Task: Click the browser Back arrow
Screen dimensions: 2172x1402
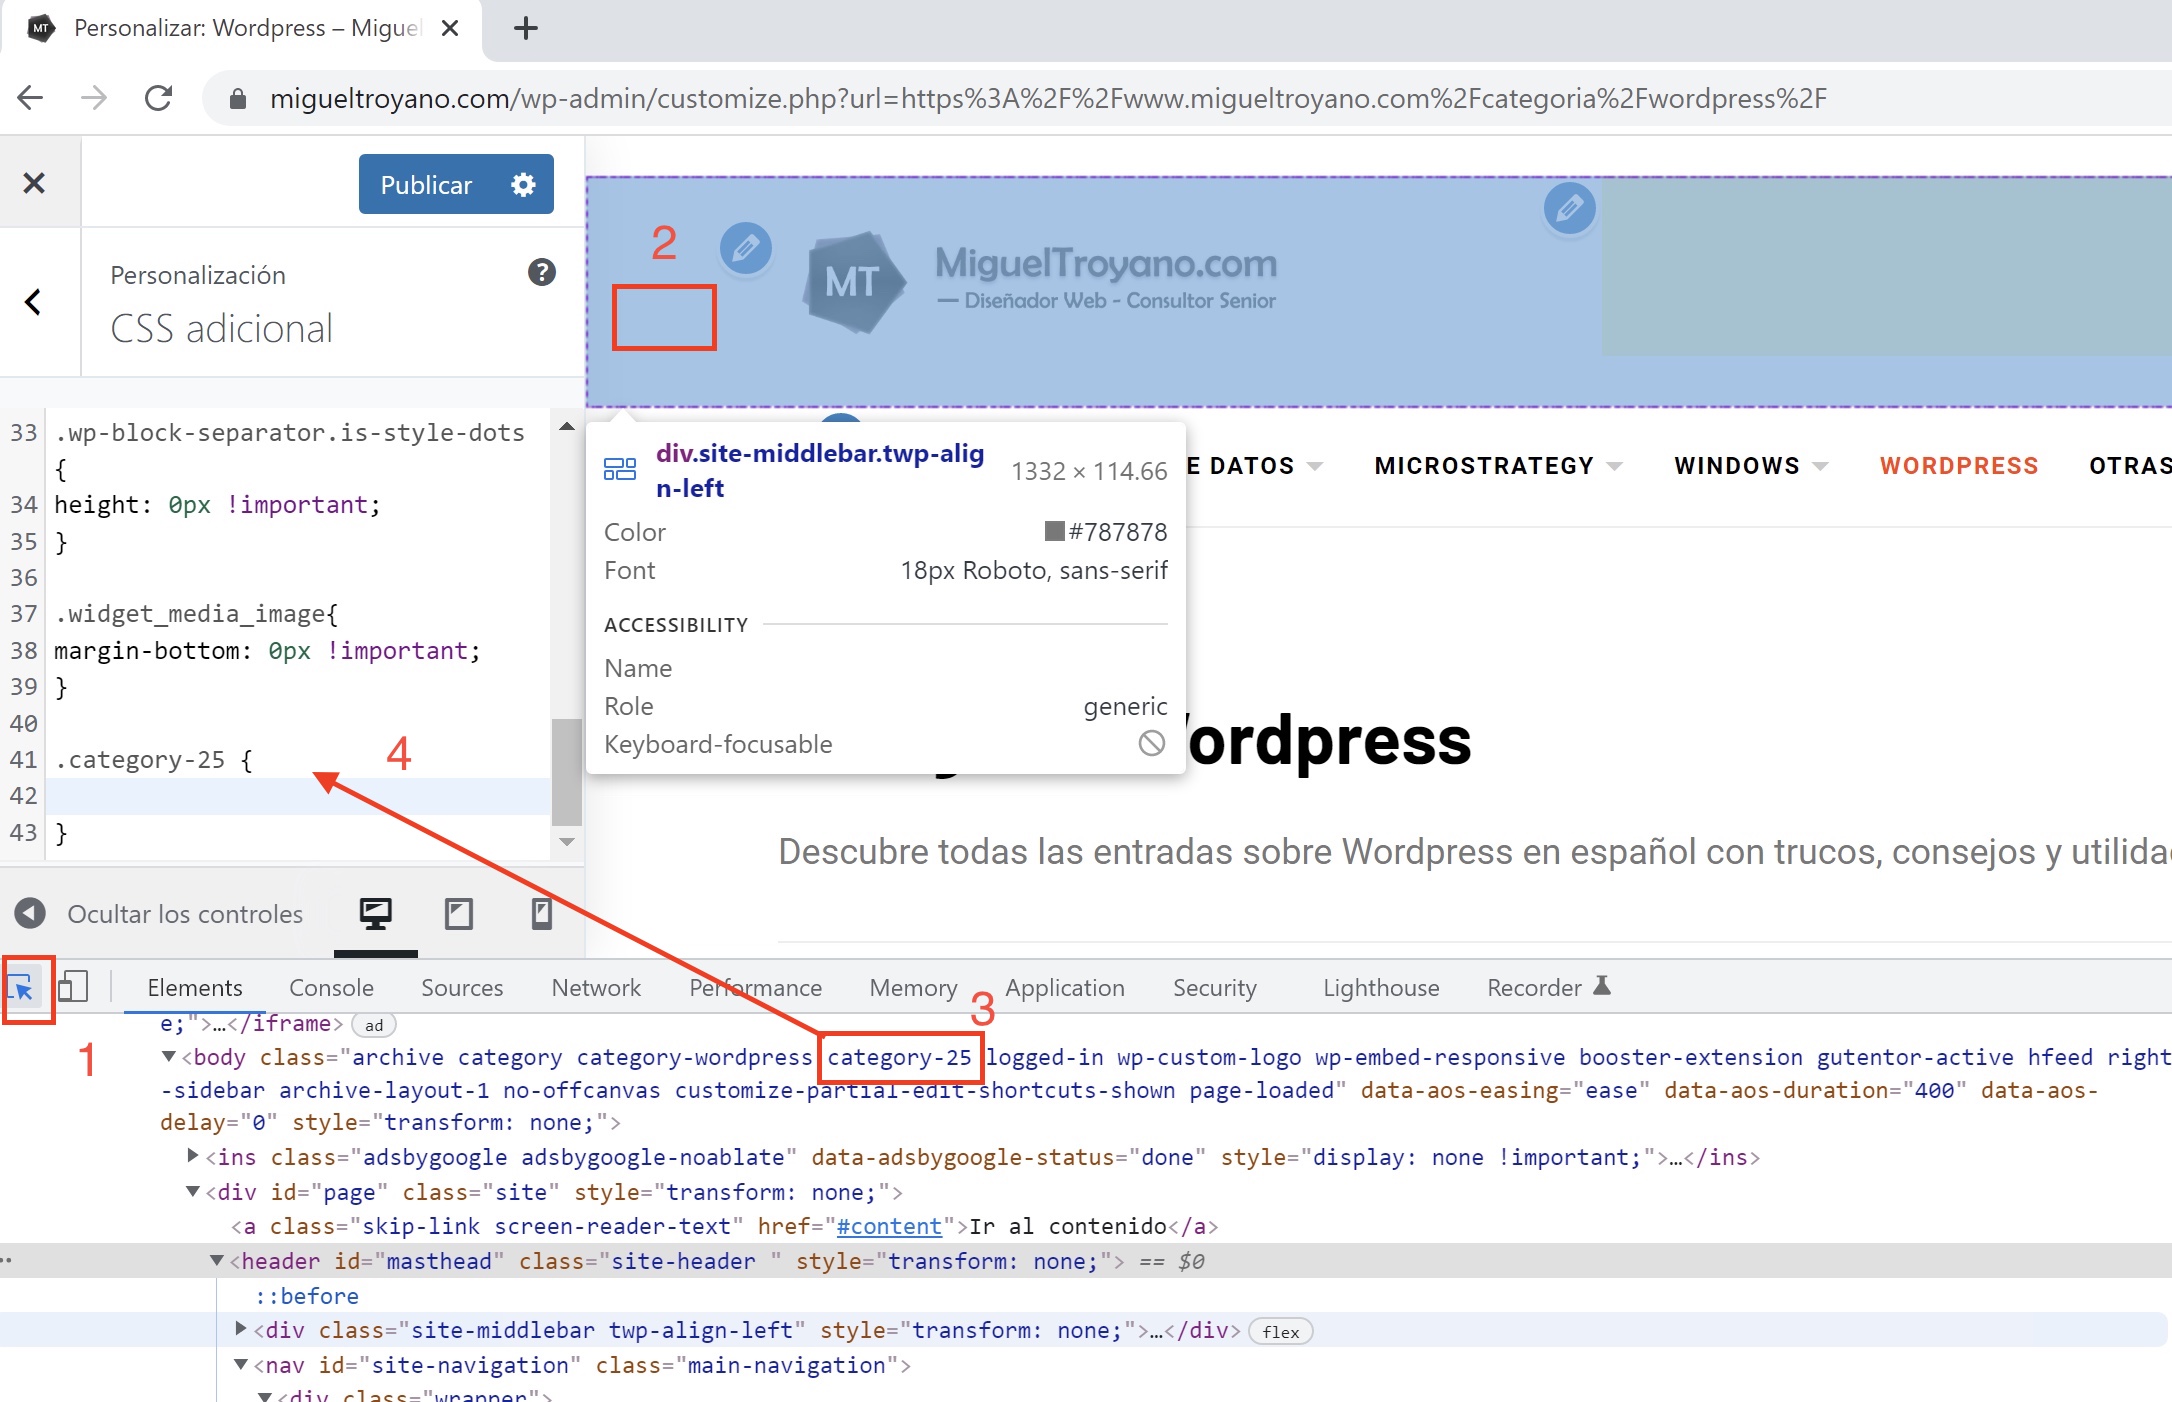Action: [x=31, y=98]
